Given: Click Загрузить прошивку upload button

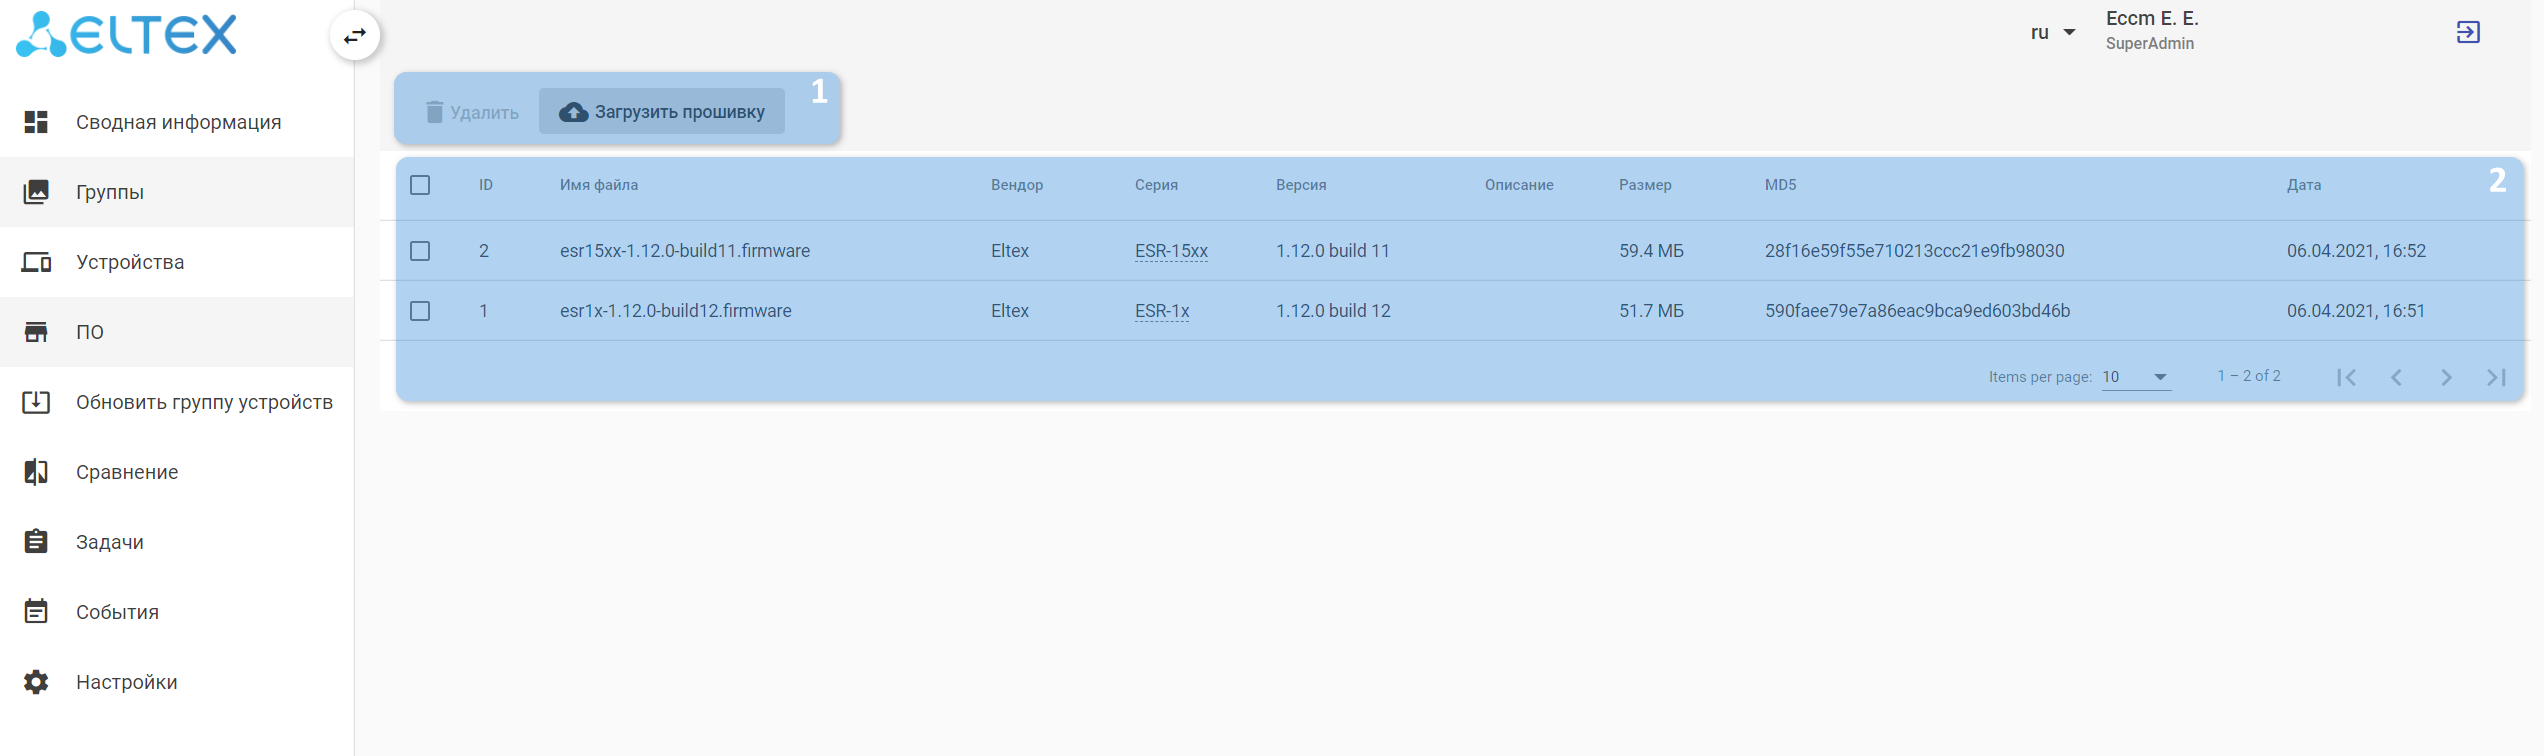Looking at the screenshot, I should (662, 111).
